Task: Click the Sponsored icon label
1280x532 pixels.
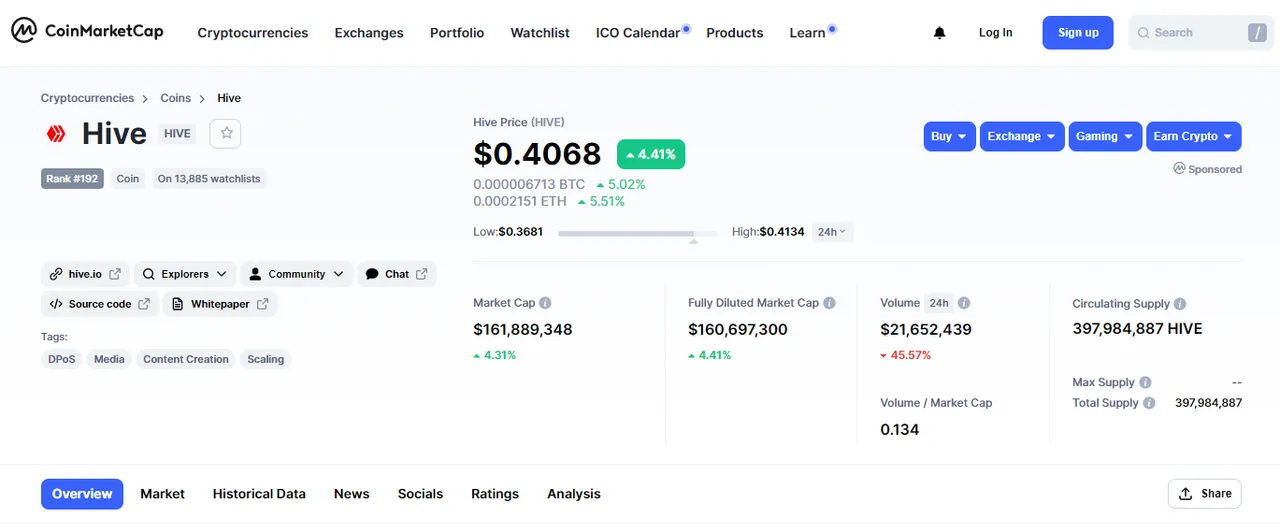Action: [x=1208, y=169]
